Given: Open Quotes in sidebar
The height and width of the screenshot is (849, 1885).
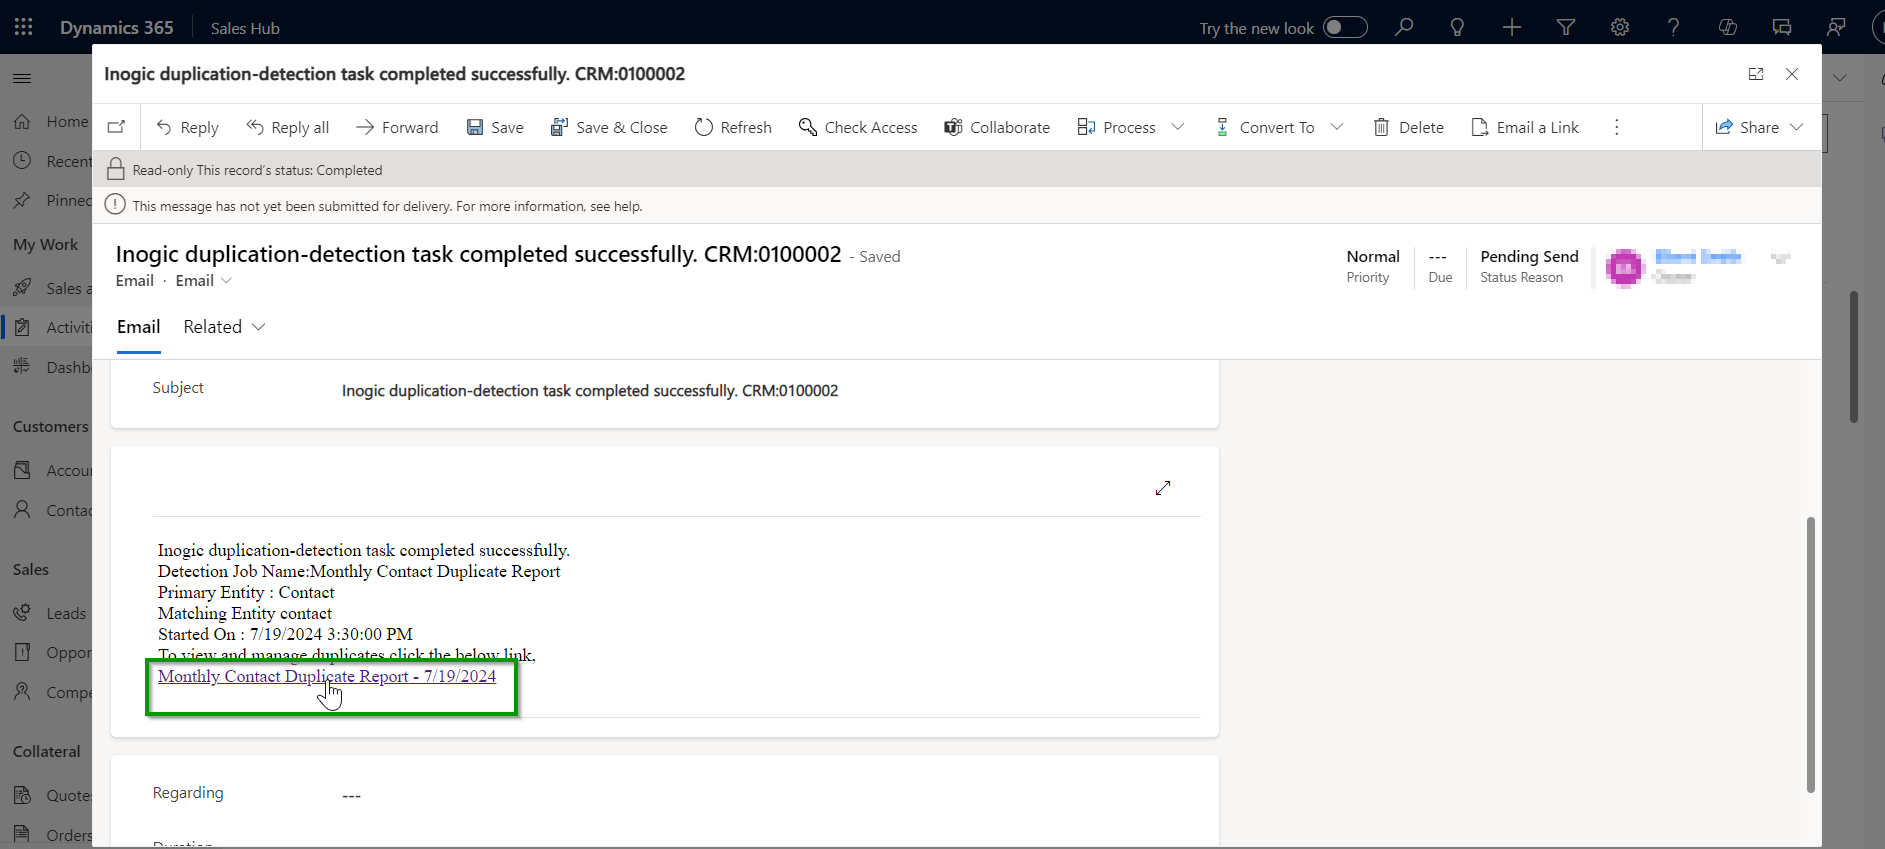Looking at the screenshot, I should coord(50,795).
